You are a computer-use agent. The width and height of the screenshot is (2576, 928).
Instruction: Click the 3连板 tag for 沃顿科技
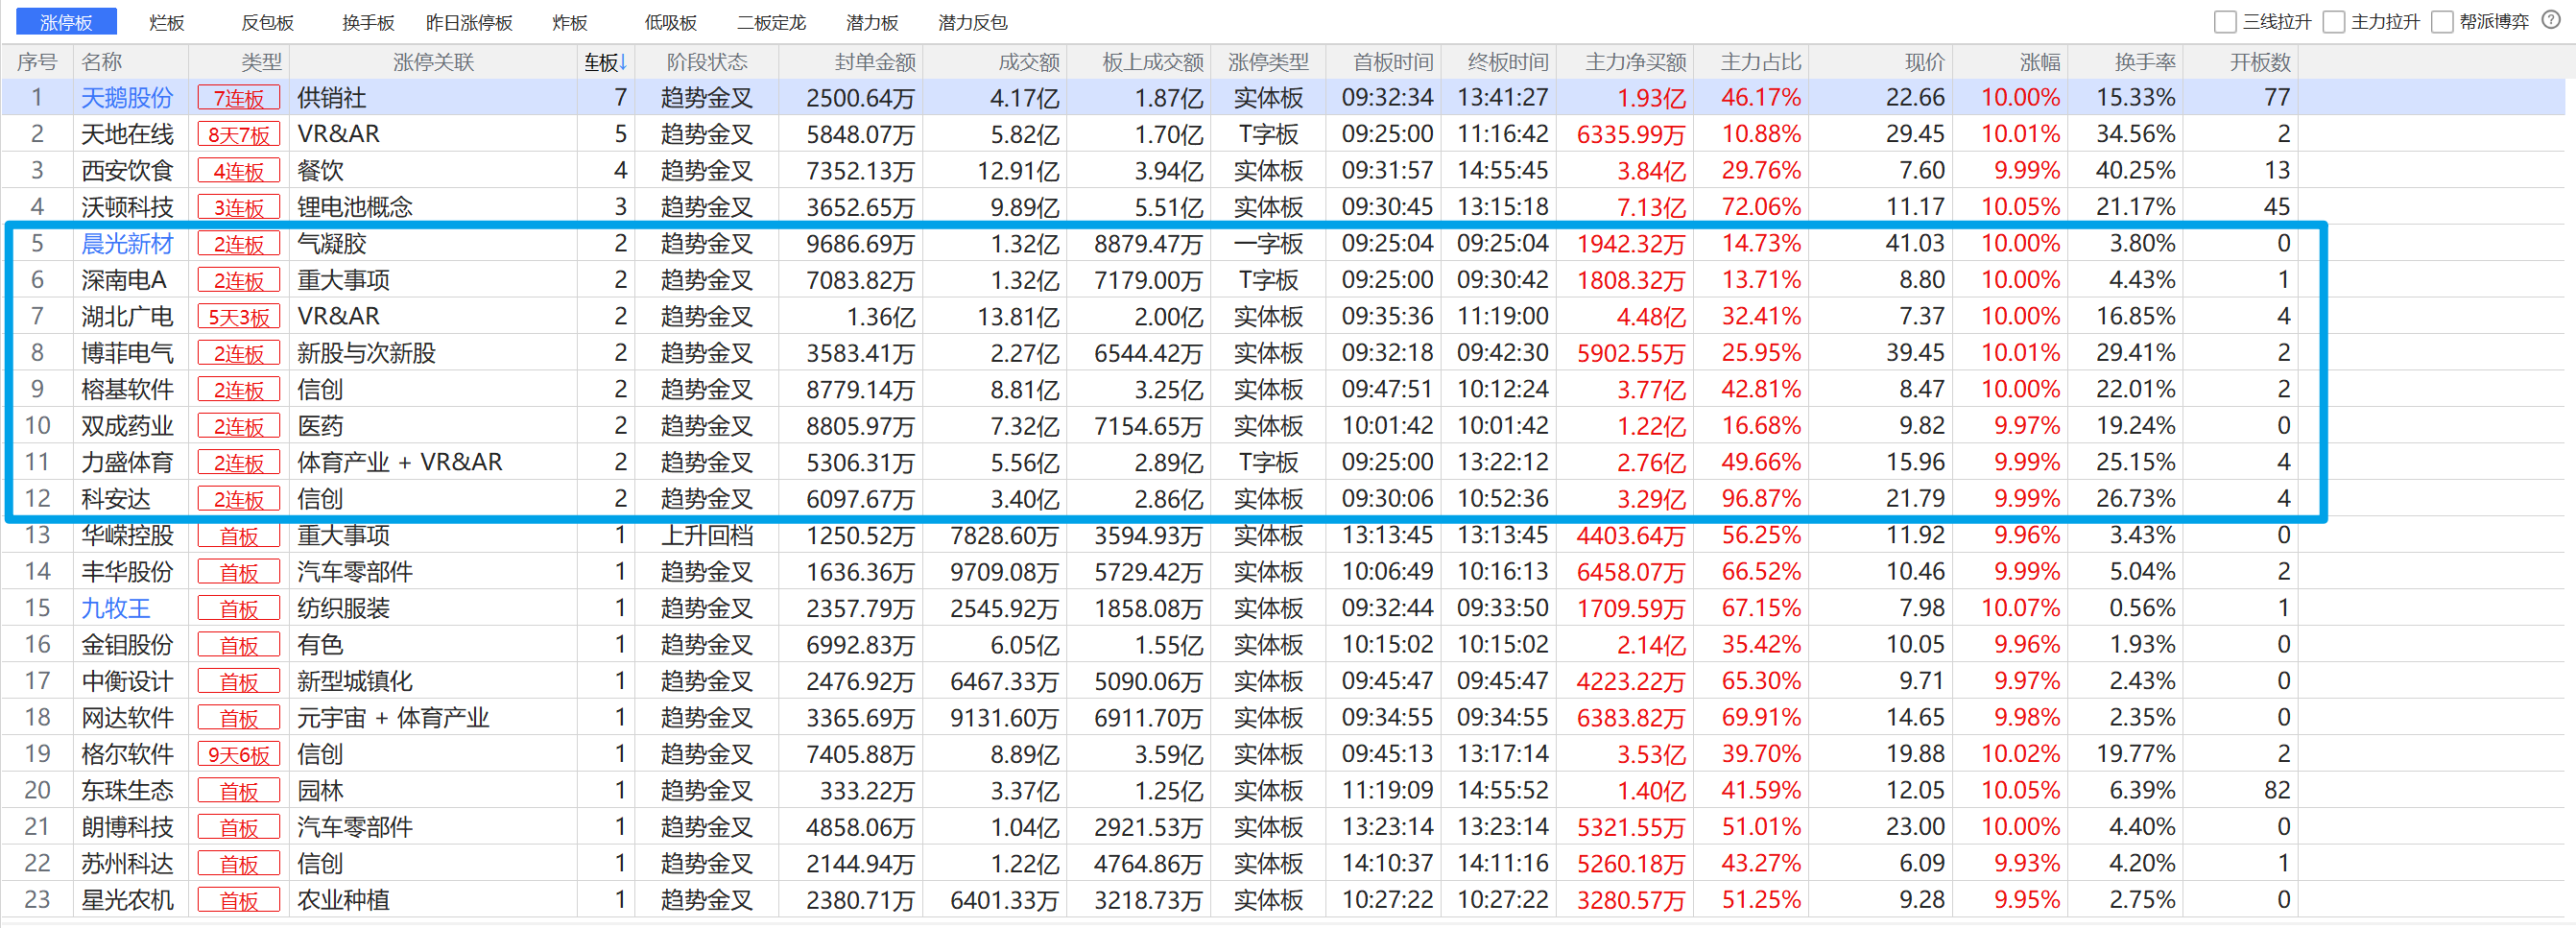[x=238, y=208]
